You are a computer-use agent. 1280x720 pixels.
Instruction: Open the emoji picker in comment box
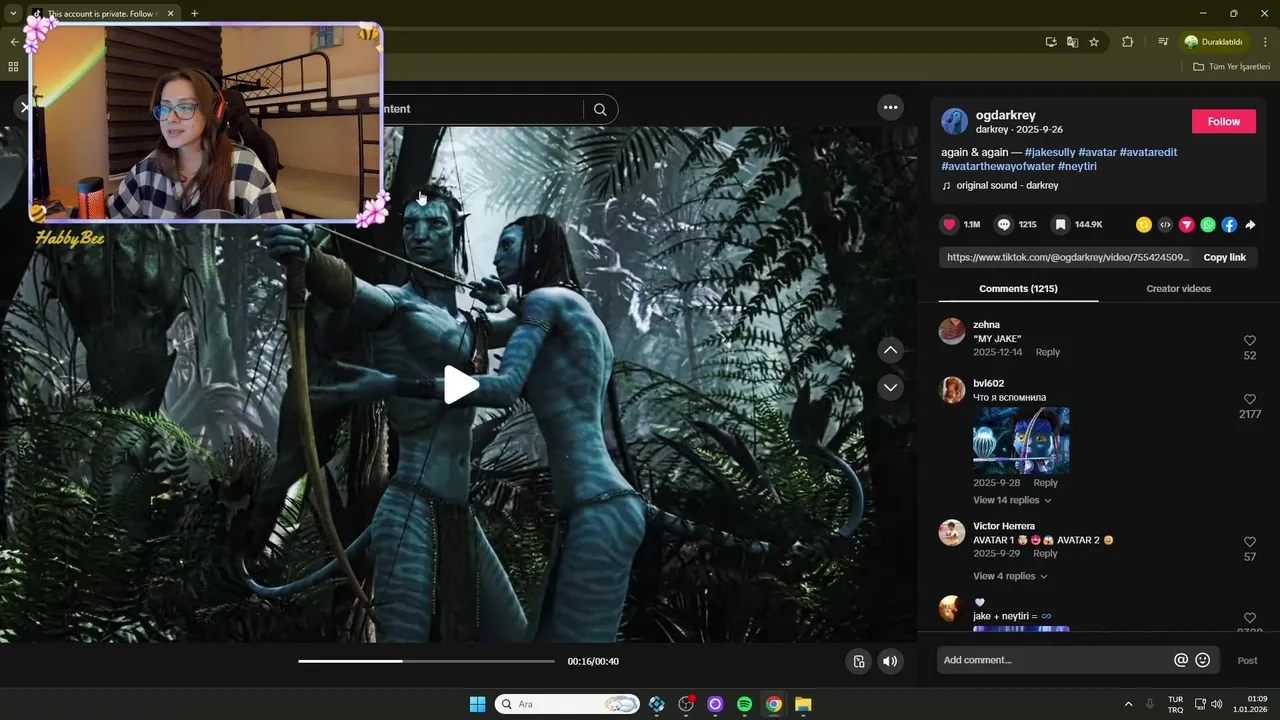click(1203, 660)
